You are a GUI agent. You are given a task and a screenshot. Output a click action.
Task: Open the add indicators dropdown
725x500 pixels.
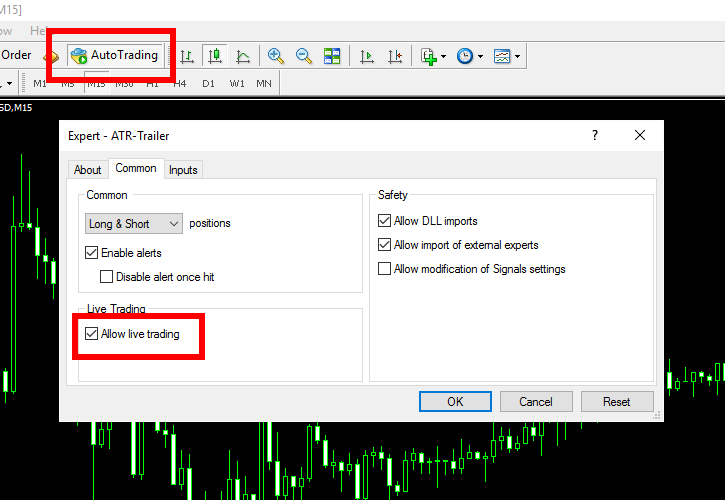point(433,56)
